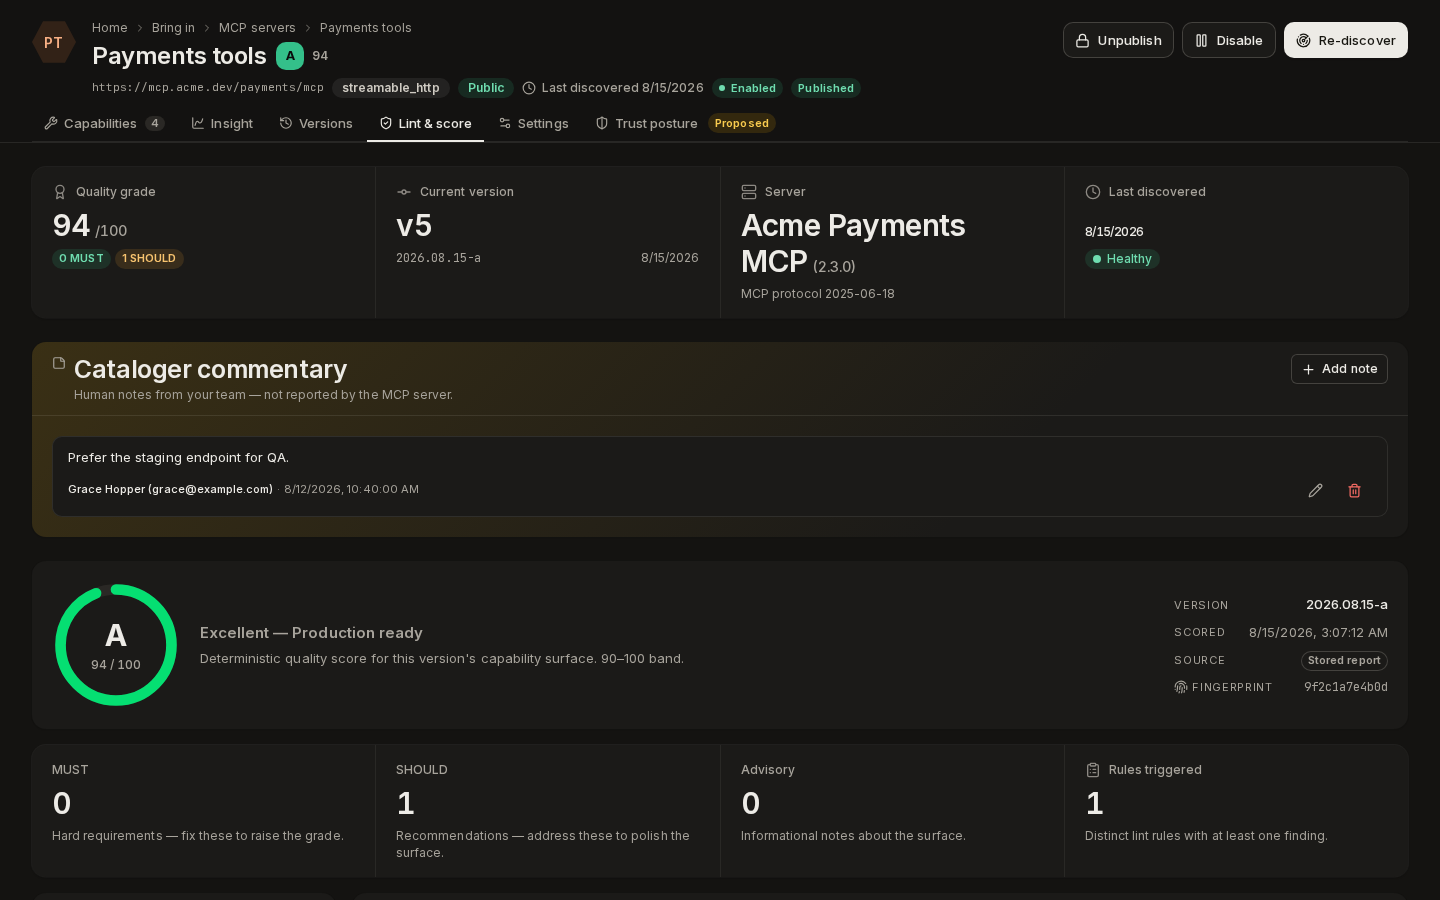This screenshot has width=1440, height=900.
Task: Click the PT hexagon avatar icon
Action: (53, 42)
